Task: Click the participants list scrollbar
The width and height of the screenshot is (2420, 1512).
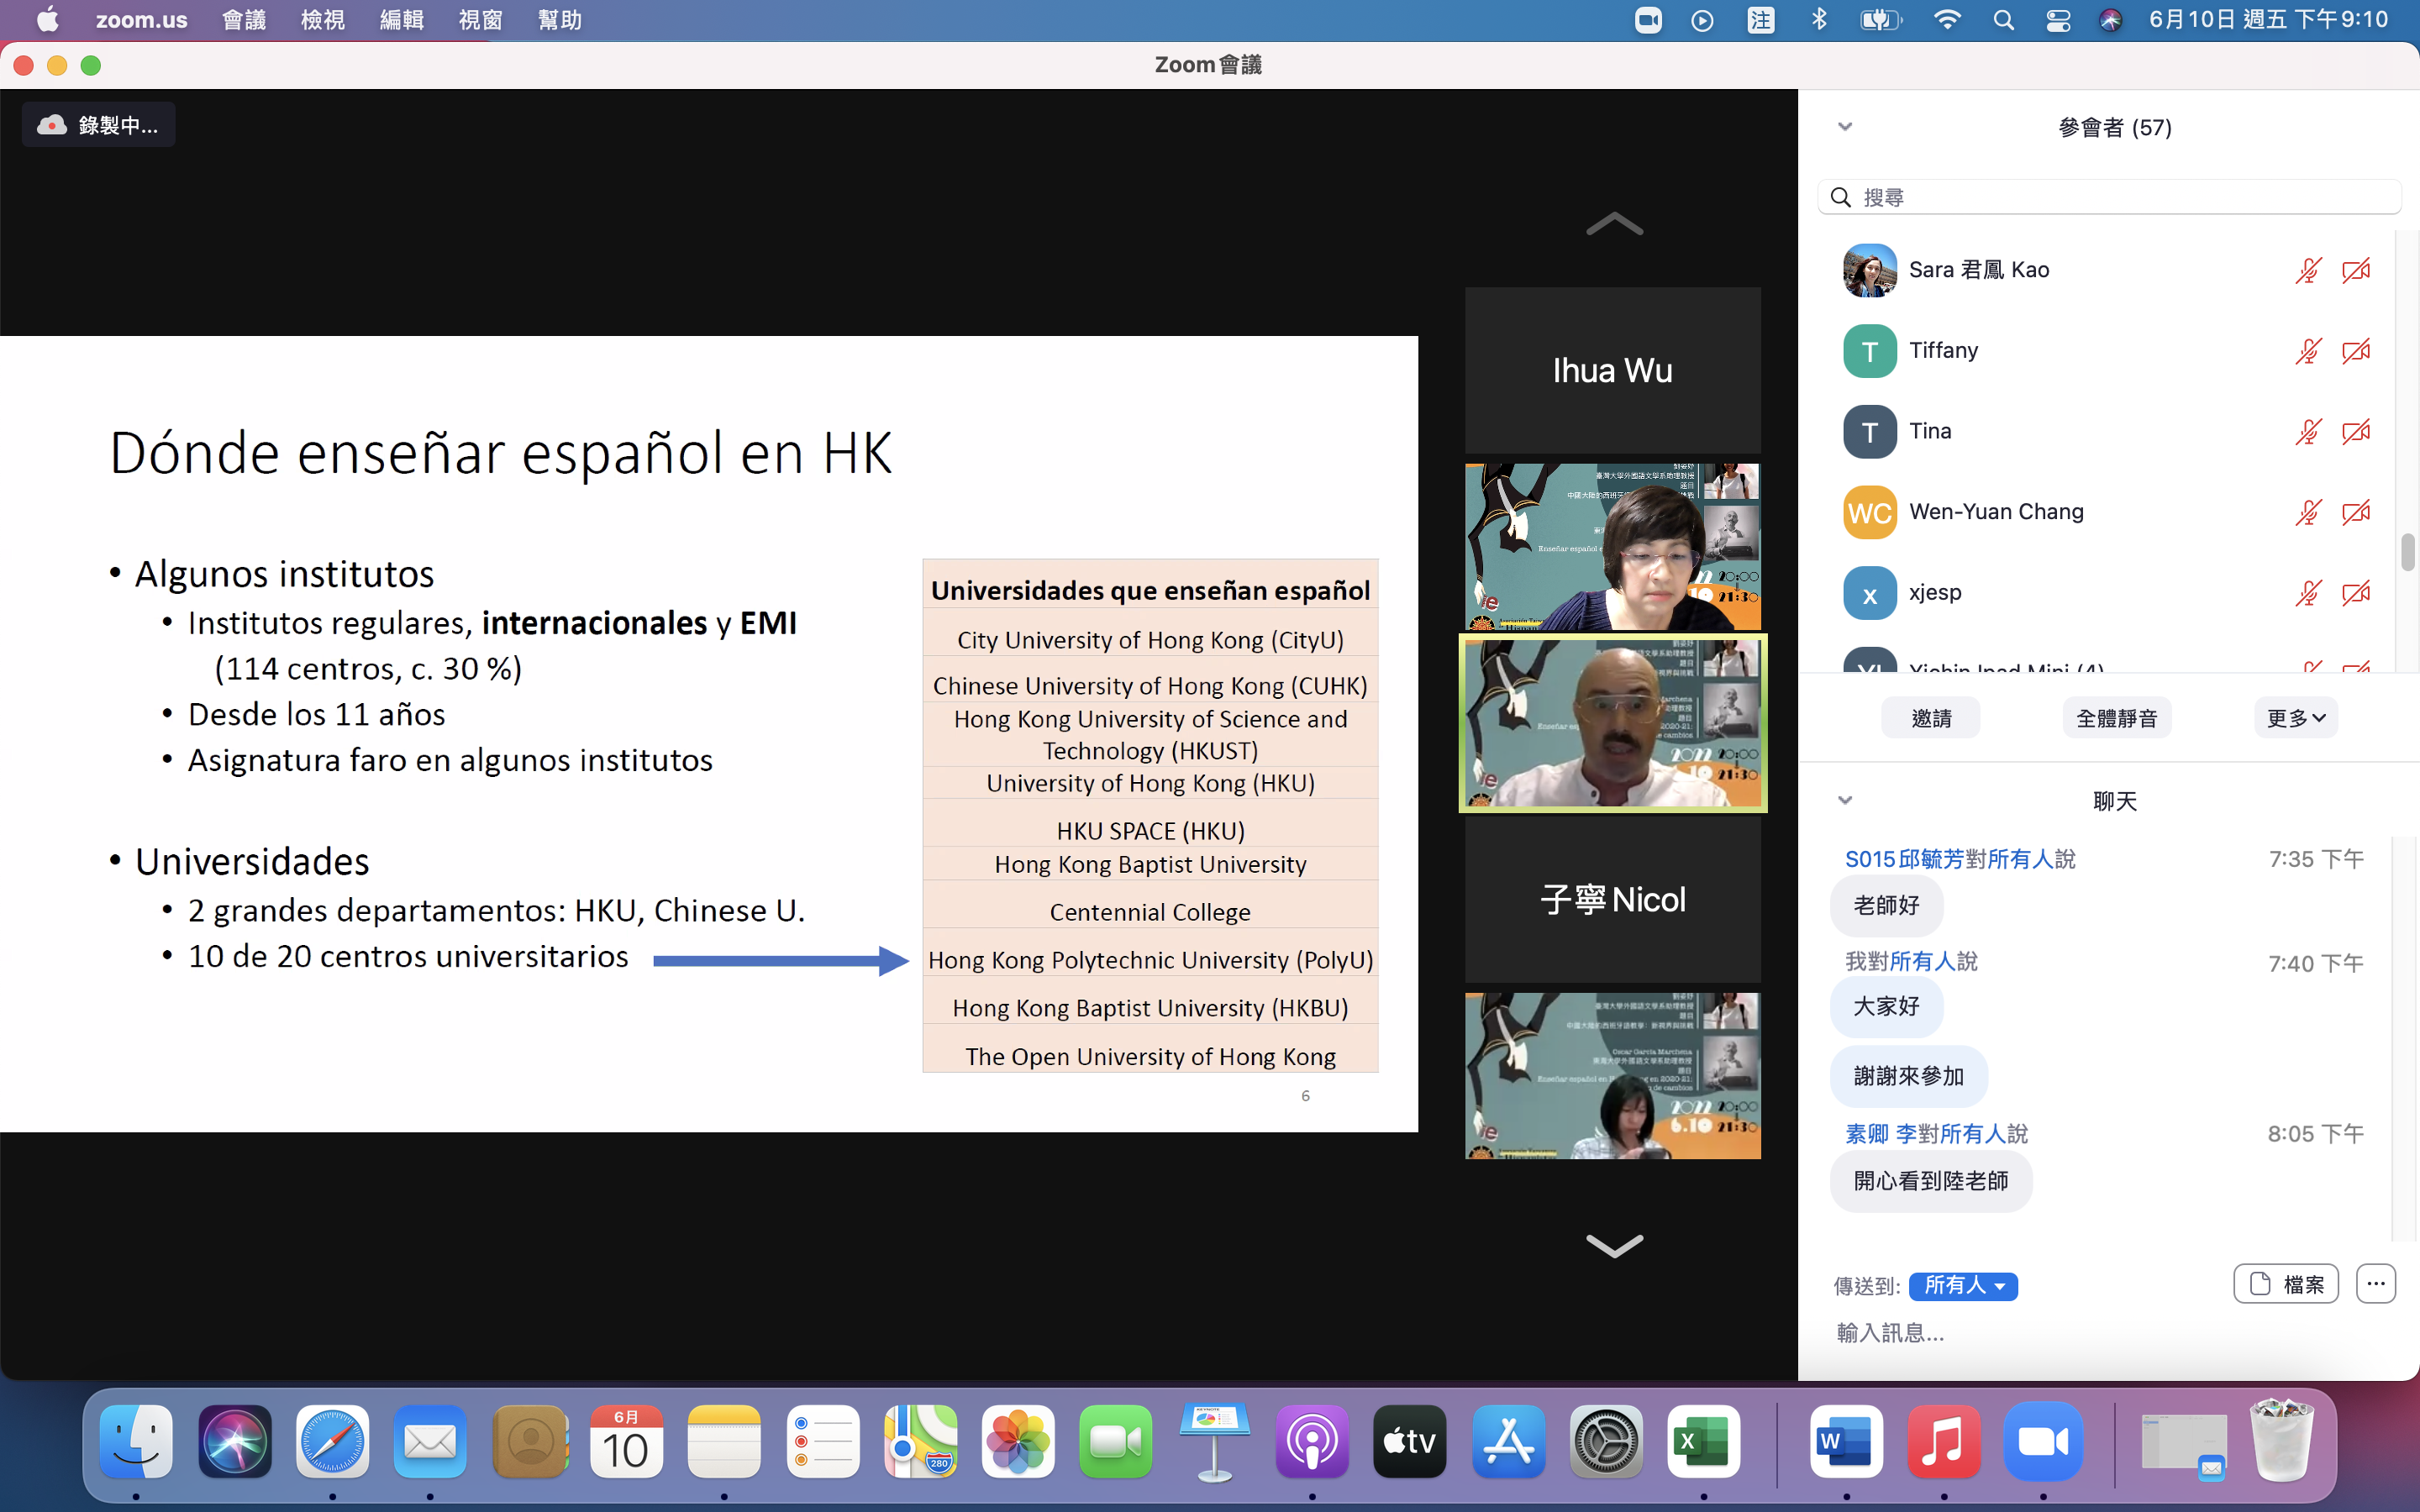Action: pyautogui.click(x=2407, y=552)
